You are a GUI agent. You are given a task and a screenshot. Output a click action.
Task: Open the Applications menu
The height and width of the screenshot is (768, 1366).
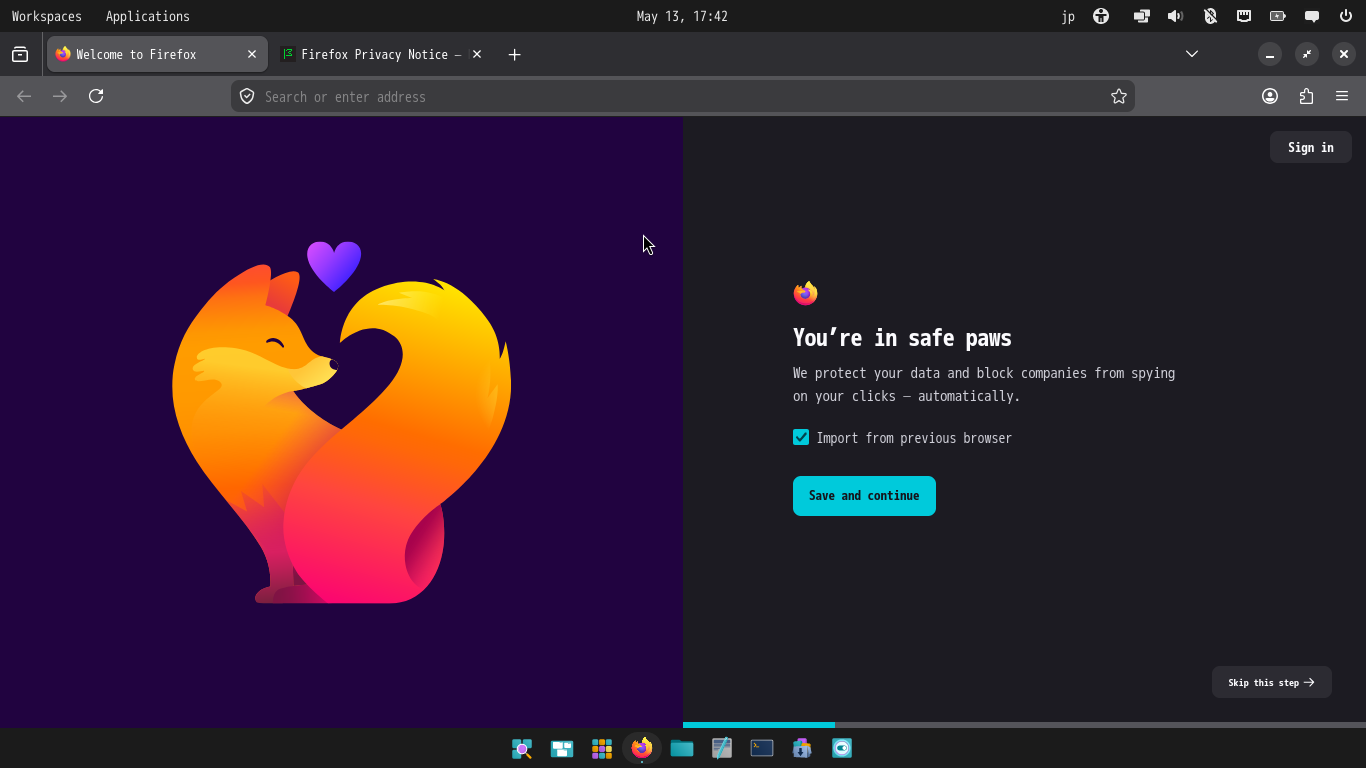click(148, 16)
